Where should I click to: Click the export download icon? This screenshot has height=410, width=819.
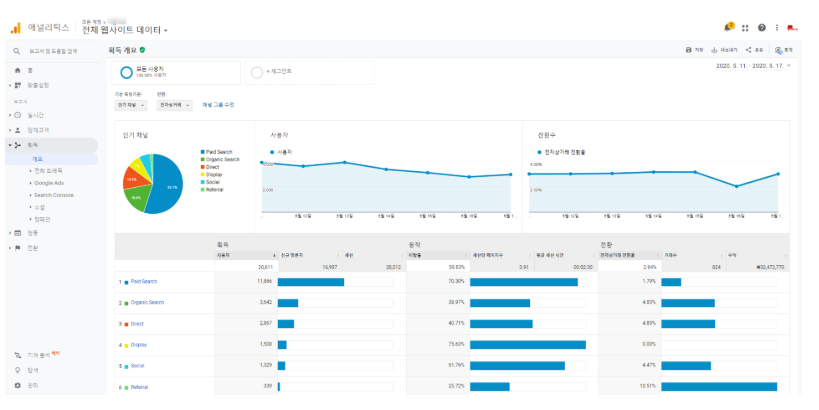(715, 50)
